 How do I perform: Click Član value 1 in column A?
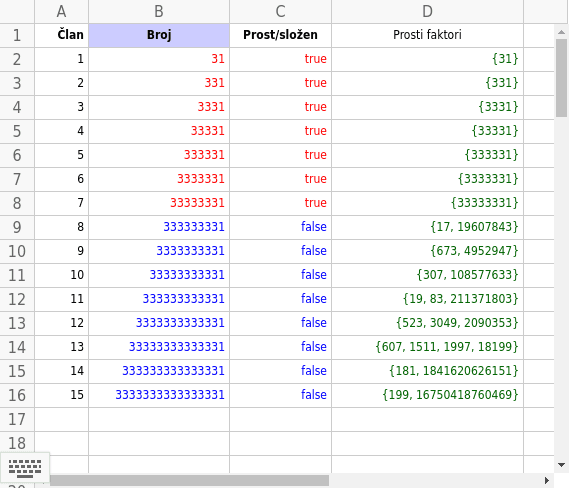point(62,60)
